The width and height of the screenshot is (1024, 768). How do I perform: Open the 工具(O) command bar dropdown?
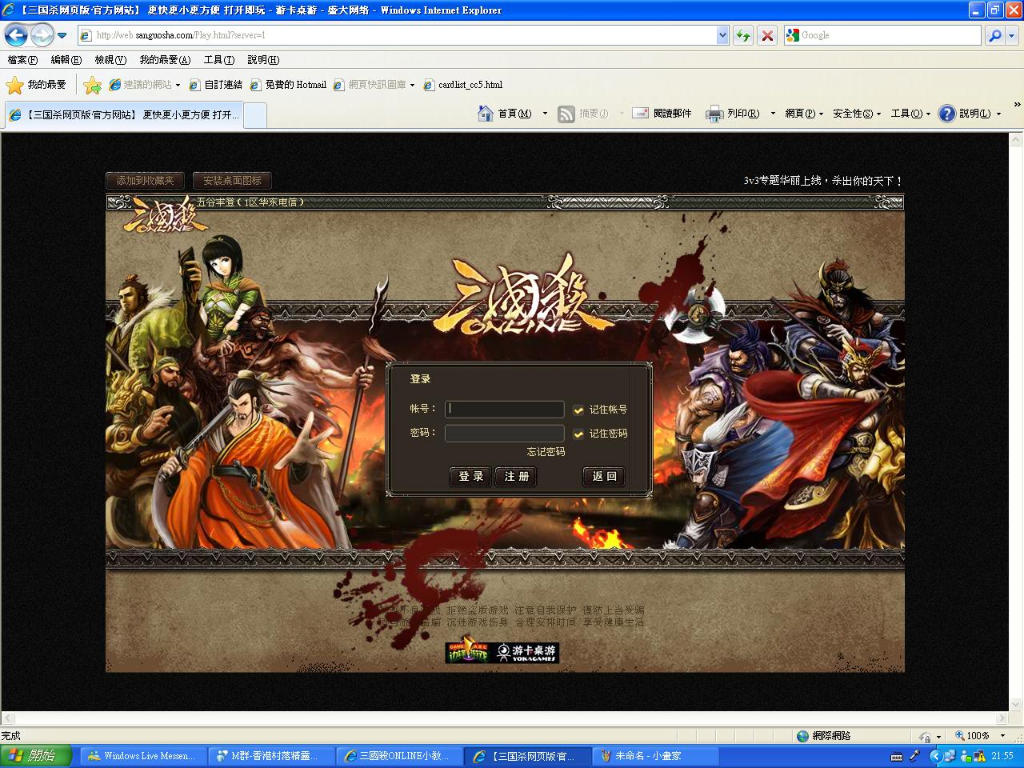(910, 114)
